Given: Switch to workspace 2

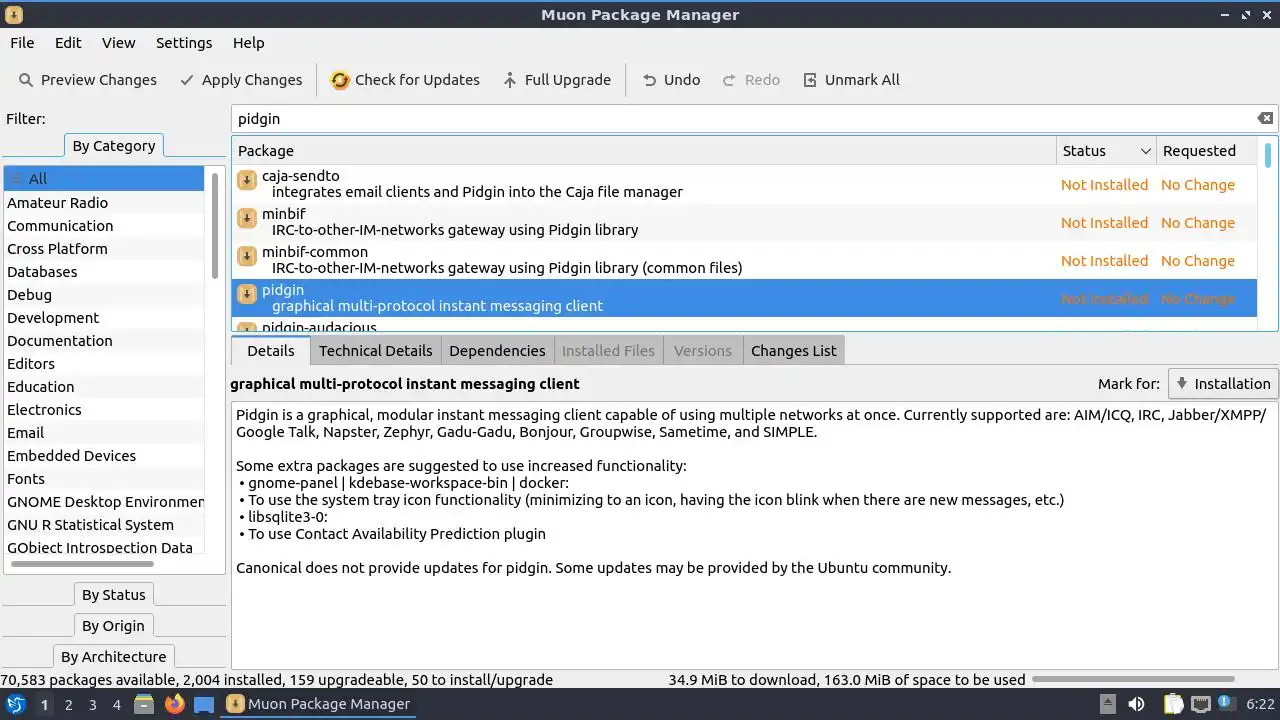Looking at the screenshot, I should pyautogui.click(x=68, y=704).
